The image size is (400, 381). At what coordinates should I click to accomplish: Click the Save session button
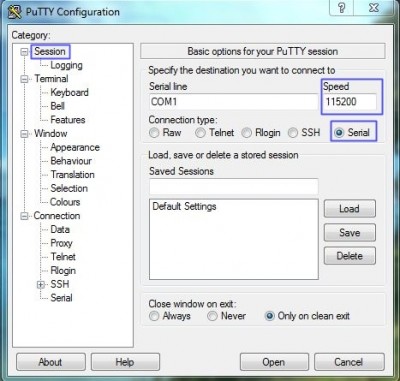[350, 232]
